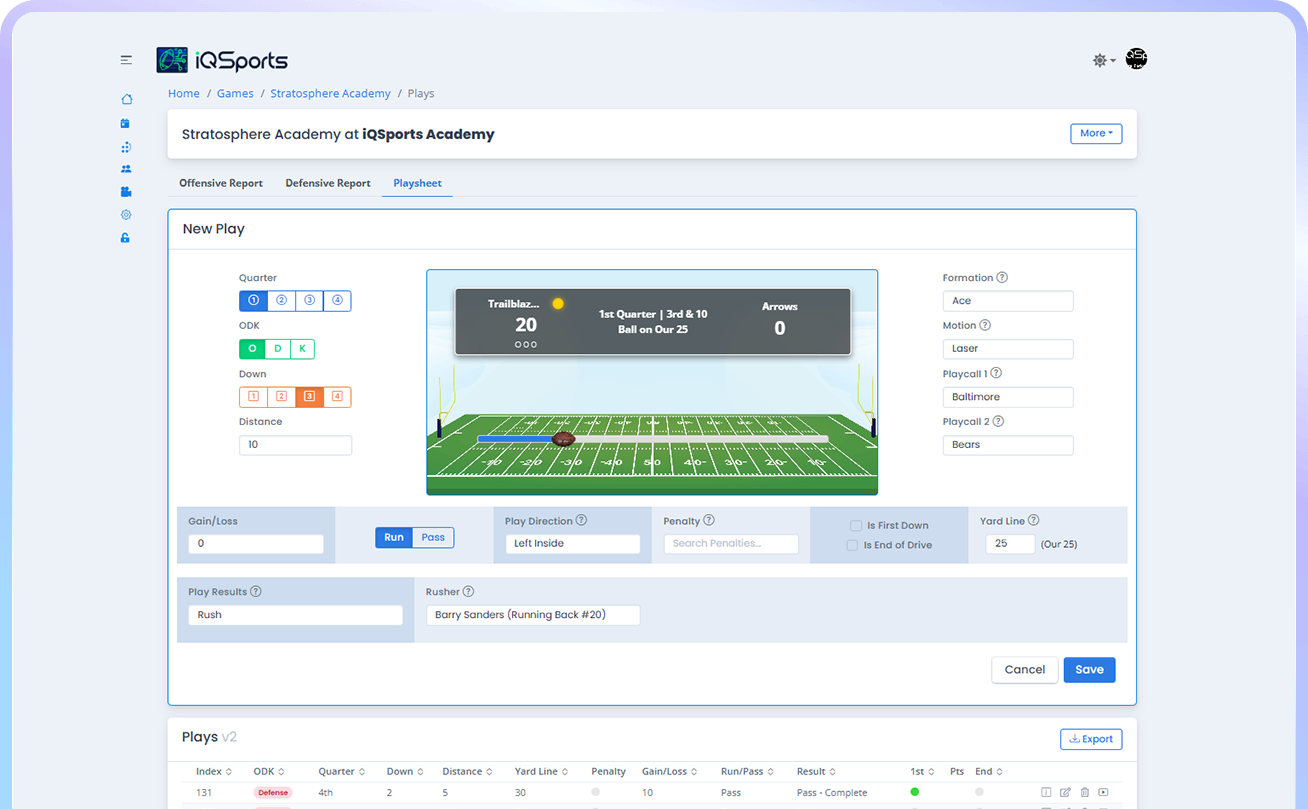Screen dimensions: 1308x809
Task: Show help for the Formation field
Action: 1002,278
